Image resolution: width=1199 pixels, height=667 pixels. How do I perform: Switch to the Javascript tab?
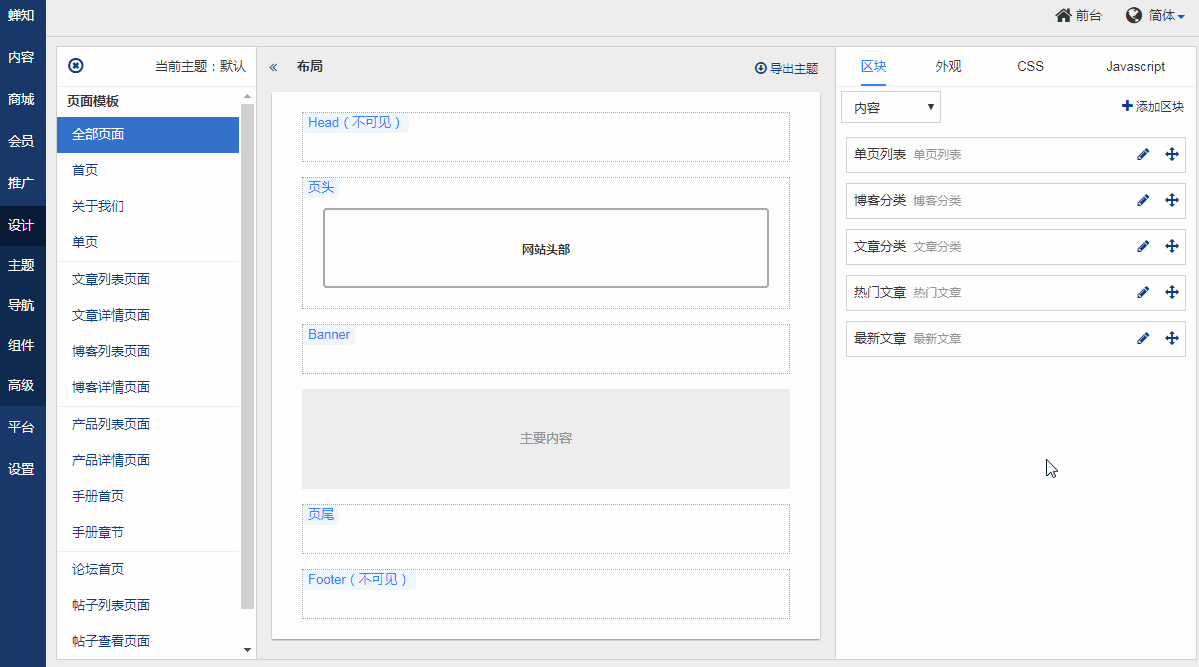point(1135,67)
